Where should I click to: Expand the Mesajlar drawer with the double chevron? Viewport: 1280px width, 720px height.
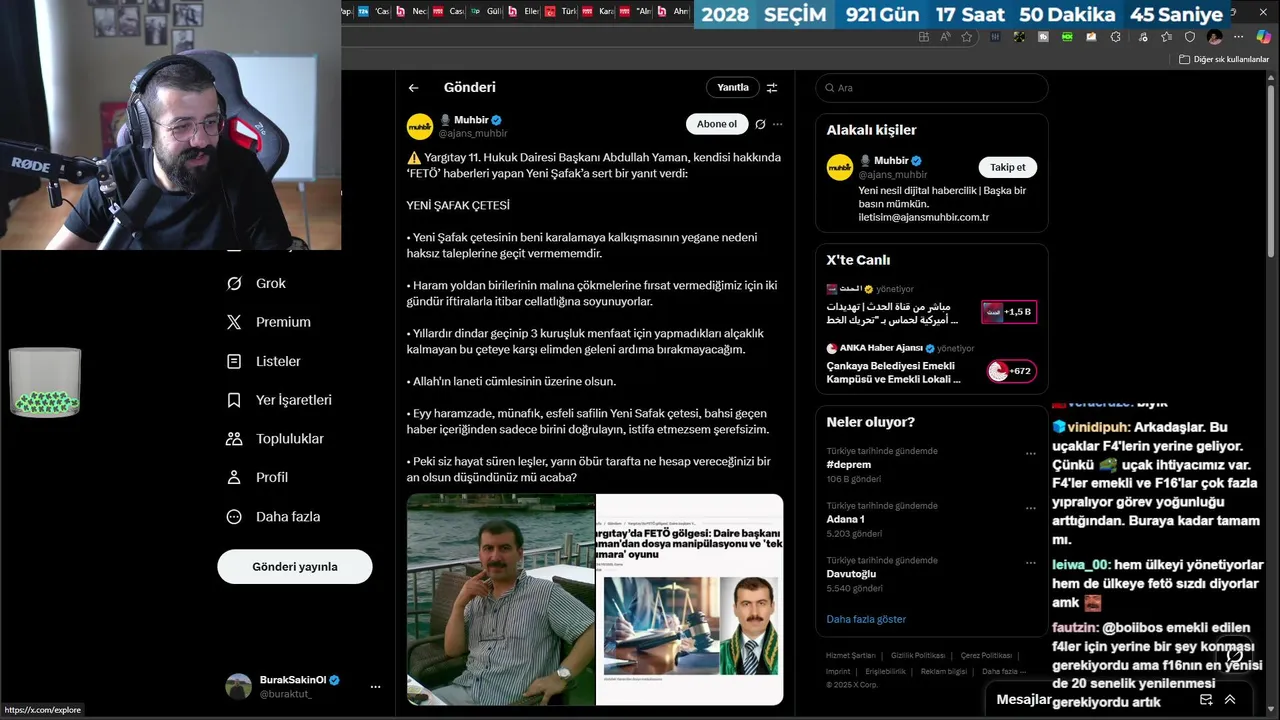coord(1230,700)
